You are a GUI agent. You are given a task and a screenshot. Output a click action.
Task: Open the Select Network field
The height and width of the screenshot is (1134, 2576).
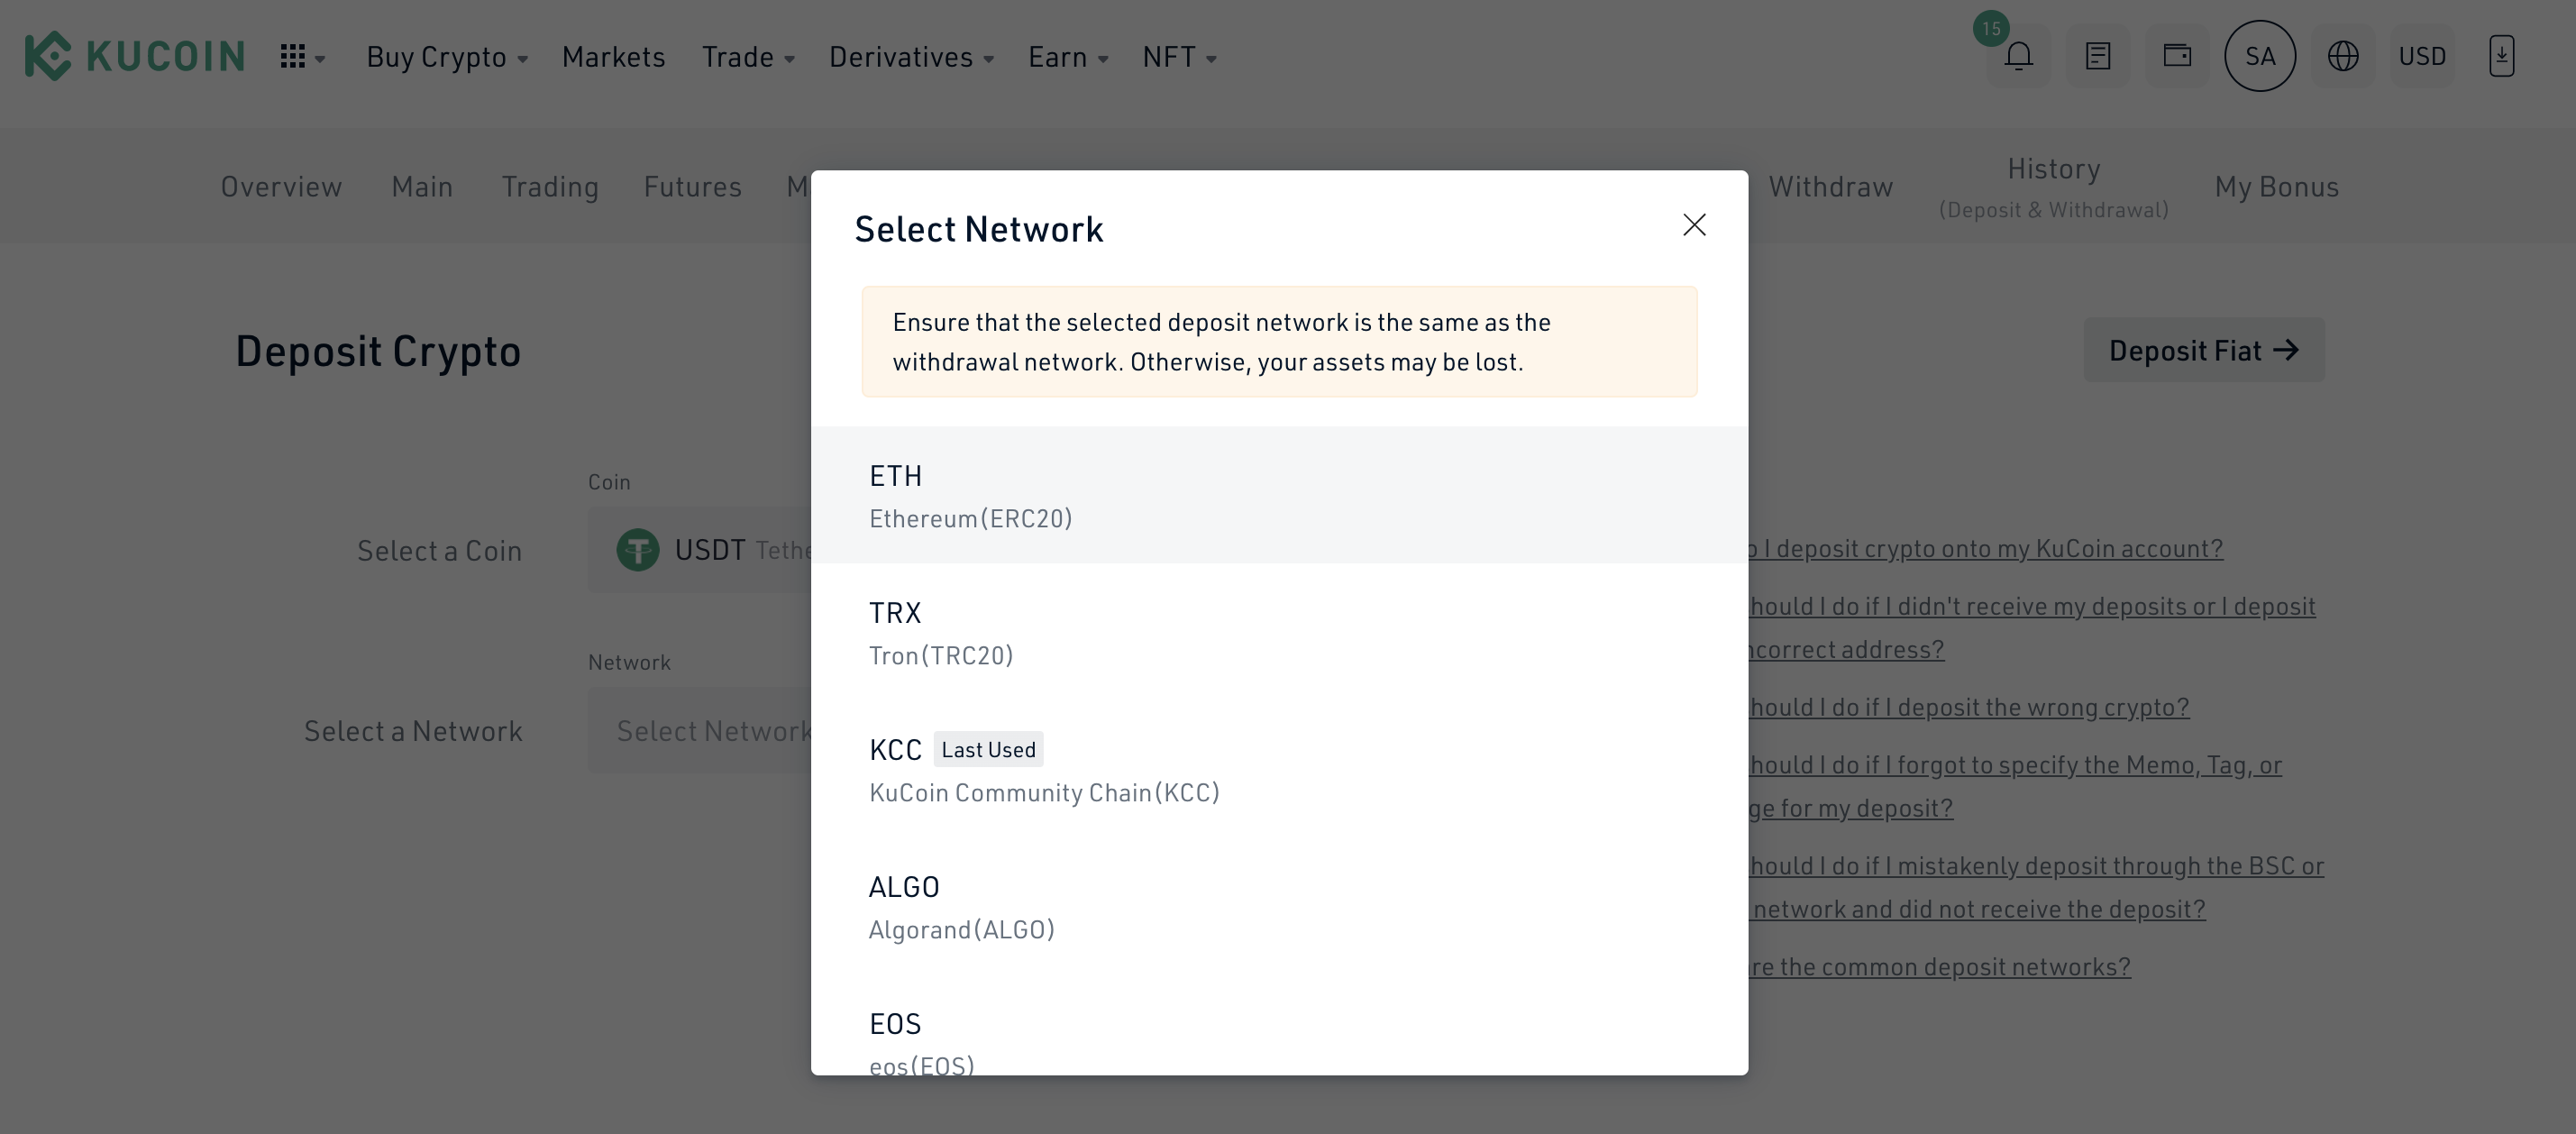pos(700,731)
